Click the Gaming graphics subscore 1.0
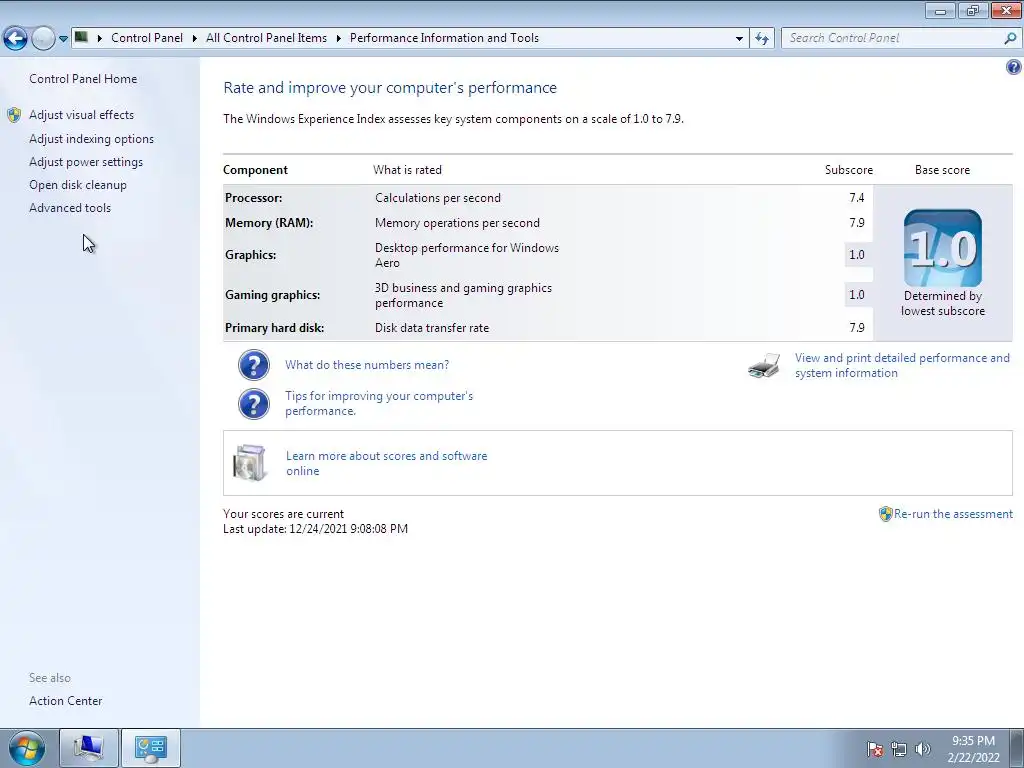The width and height of the screenshot is (1024, 768). point(857,295)
